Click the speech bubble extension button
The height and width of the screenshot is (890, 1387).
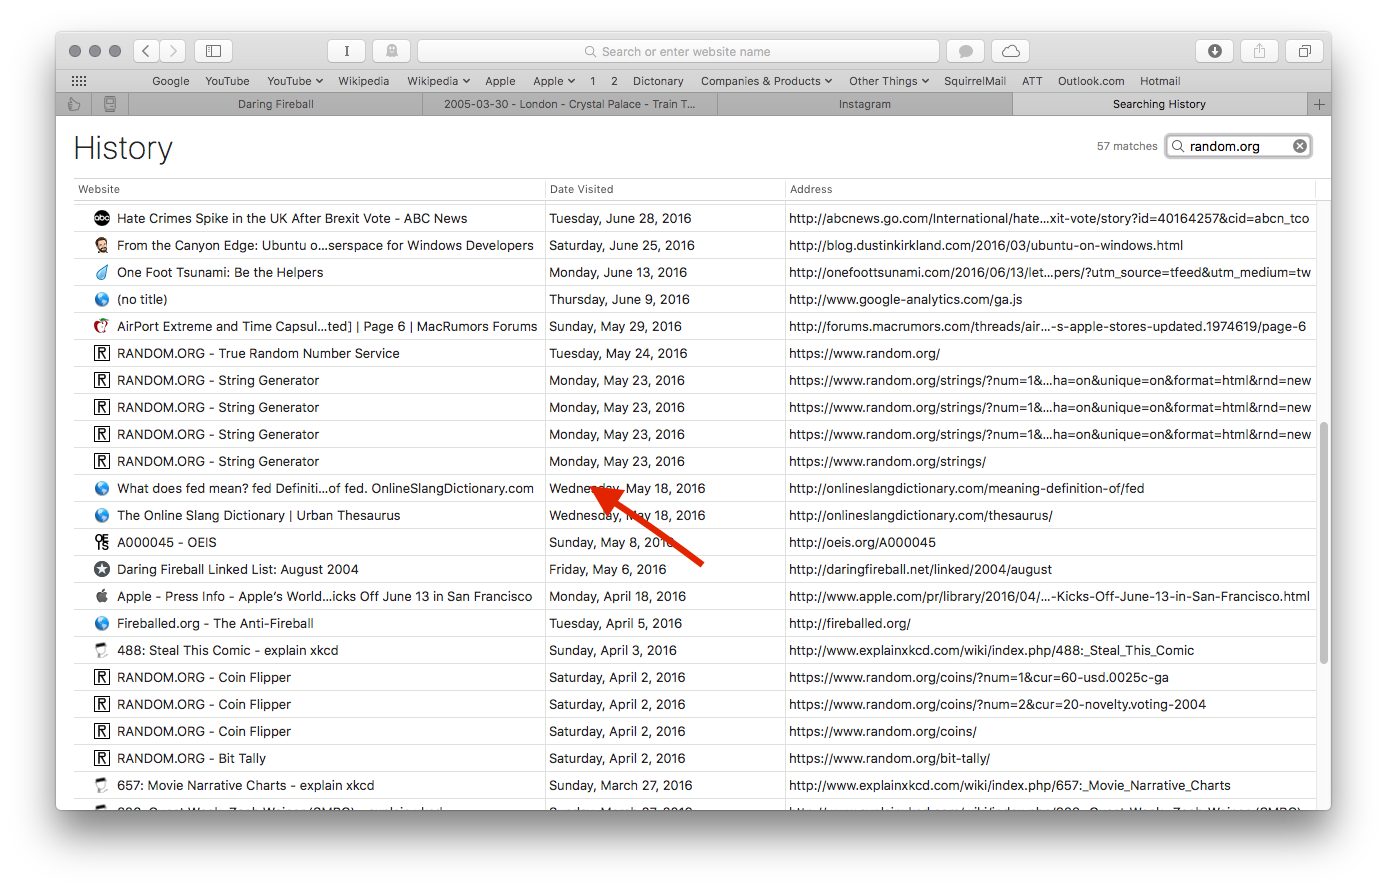pos(966,51)
